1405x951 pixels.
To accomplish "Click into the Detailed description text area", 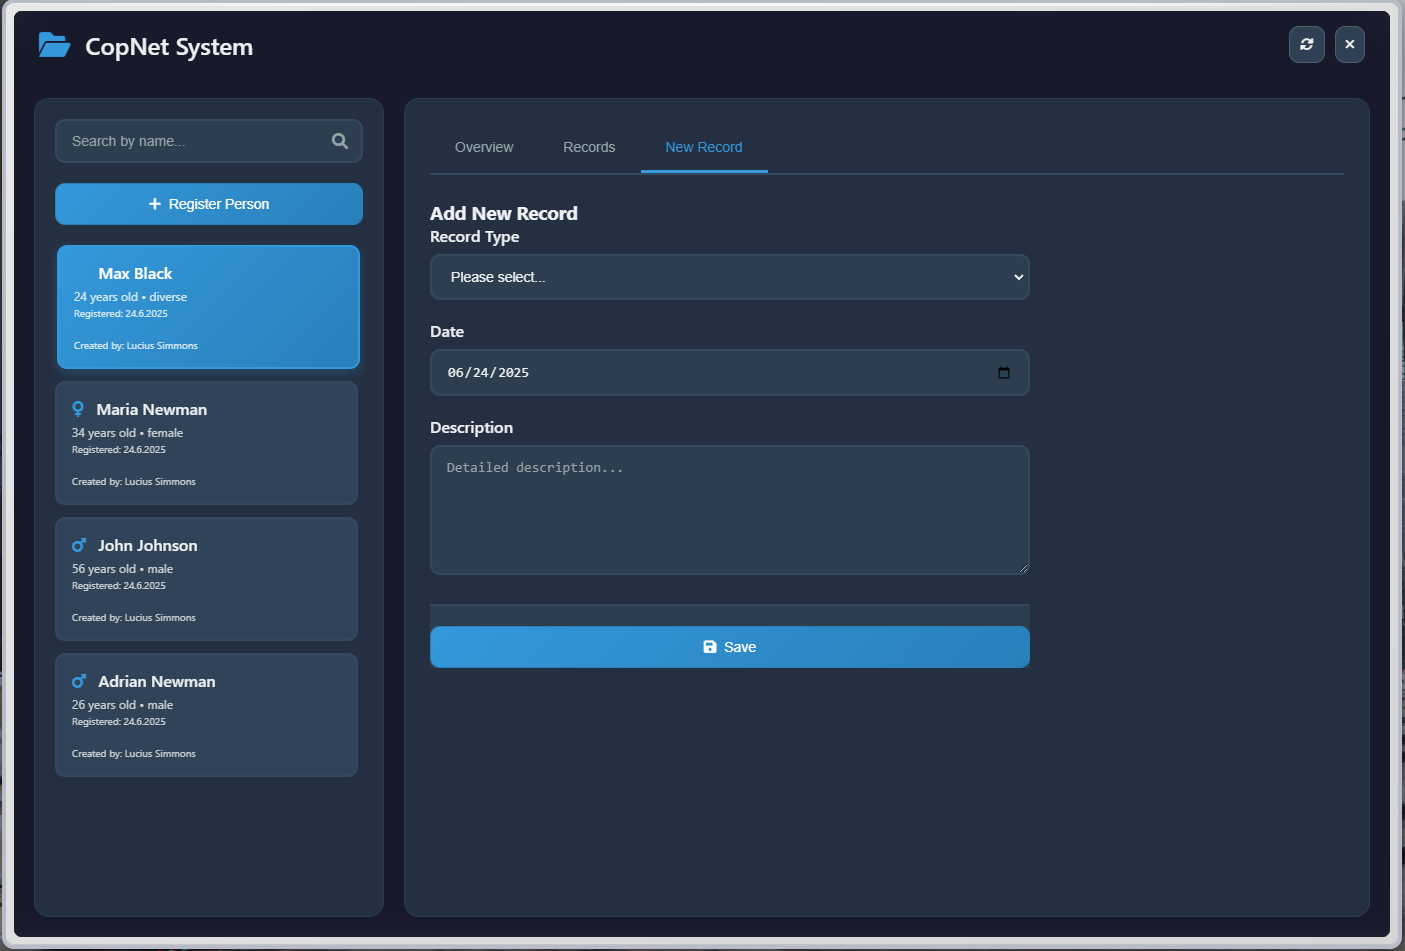I will (x=729, y=510).
